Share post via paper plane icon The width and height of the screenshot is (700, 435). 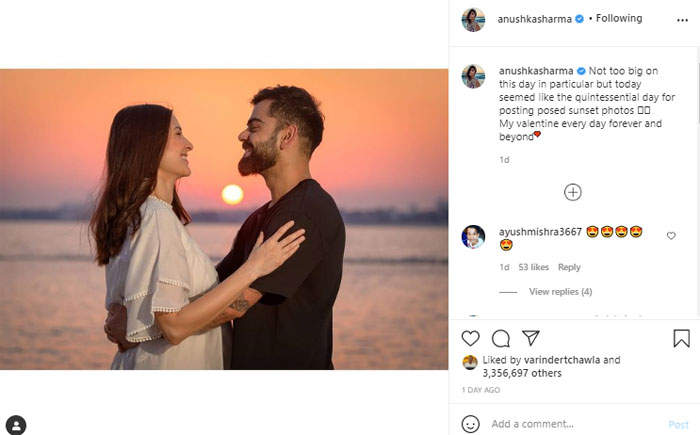coord(531,338)
